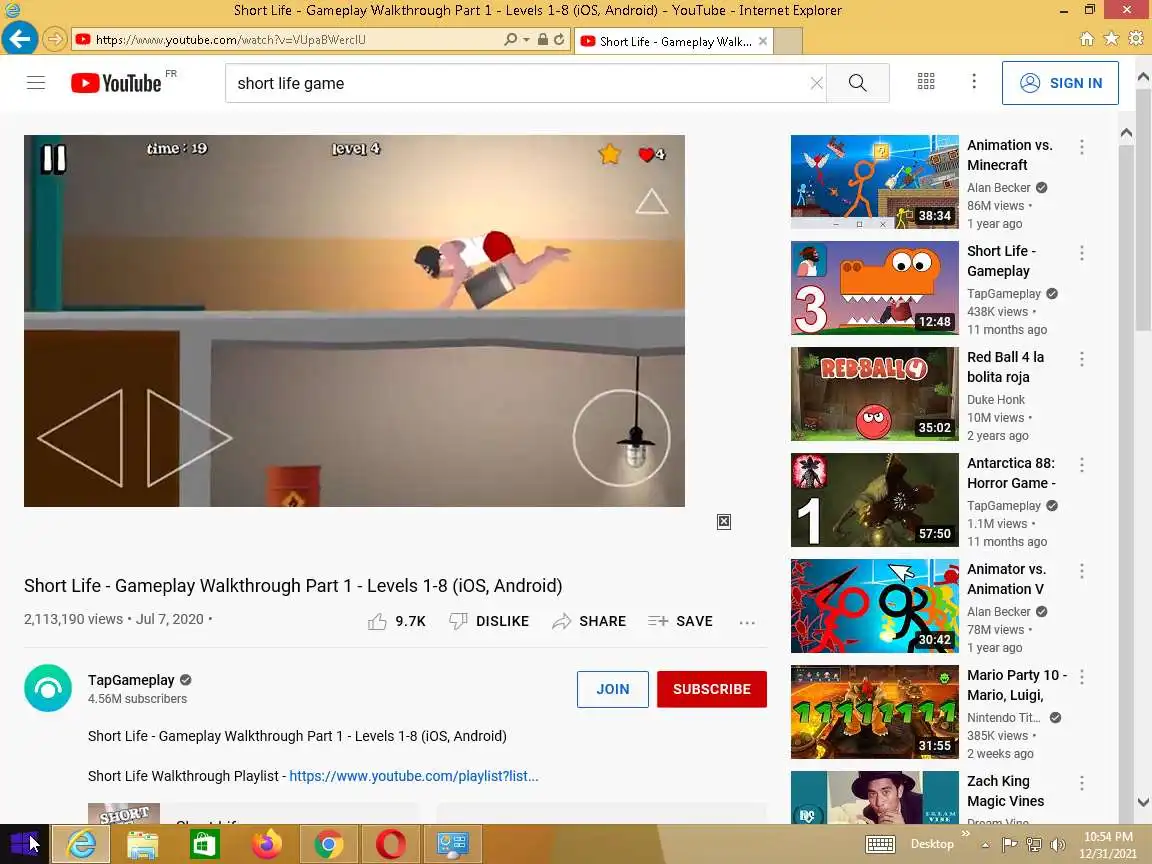Open the Red Ball 4 video thumbnail
Viewport: 1152px width, 864px height.
pyautogui.click(x=874, y=394)
